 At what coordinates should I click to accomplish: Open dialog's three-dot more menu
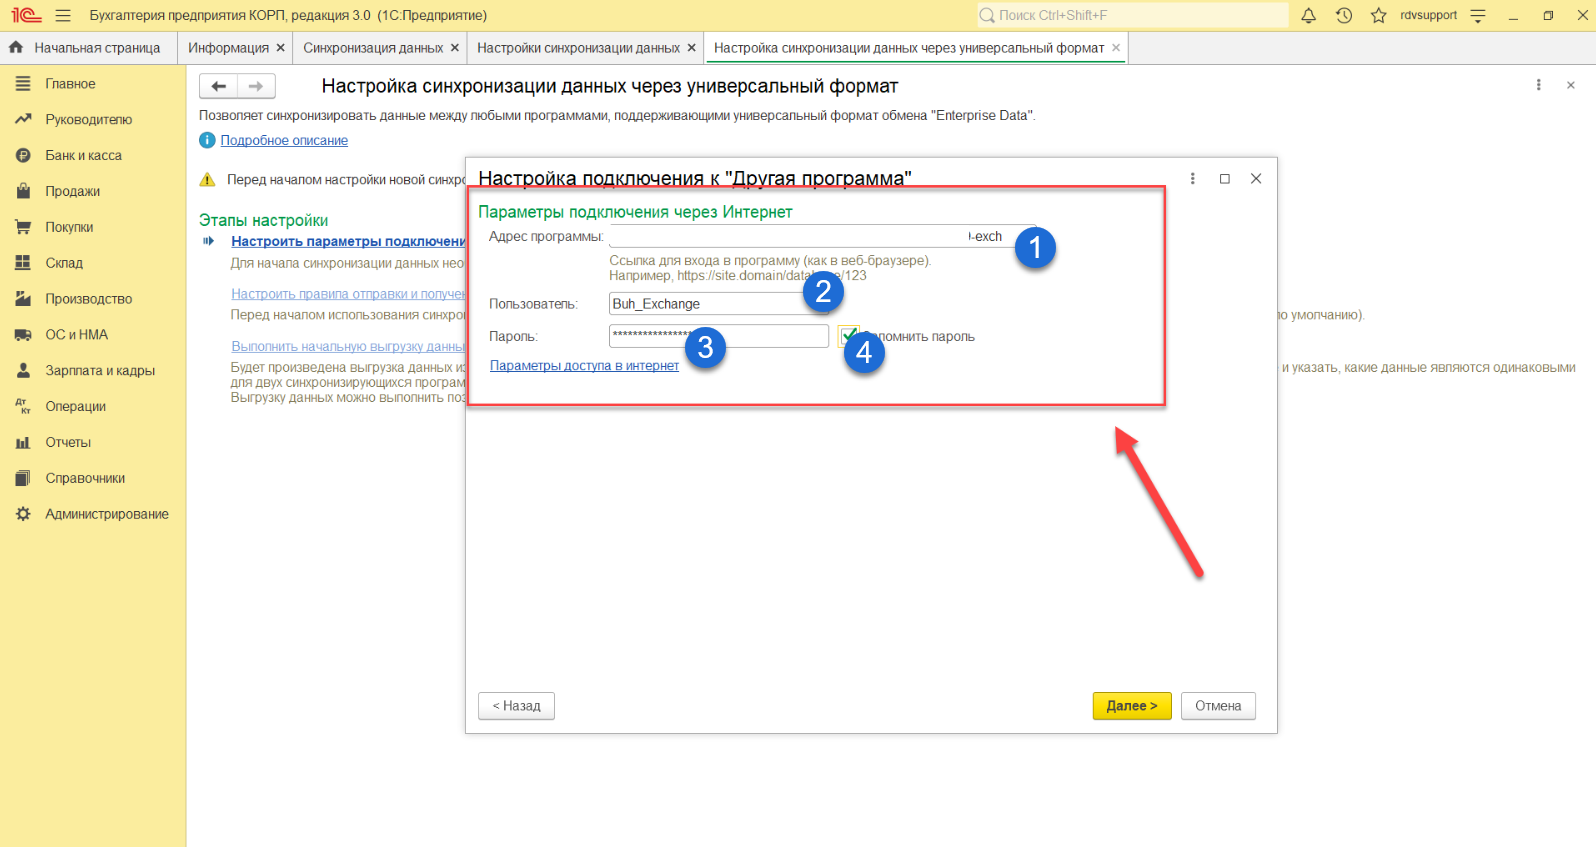(x=1192, y=178)
